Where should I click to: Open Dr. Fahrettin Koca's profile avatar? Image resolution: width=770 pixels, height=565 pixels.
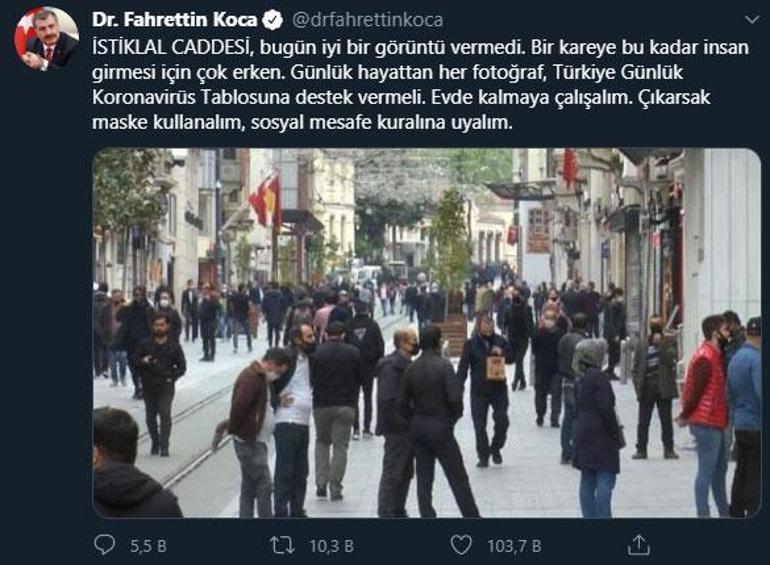[46, 38]
